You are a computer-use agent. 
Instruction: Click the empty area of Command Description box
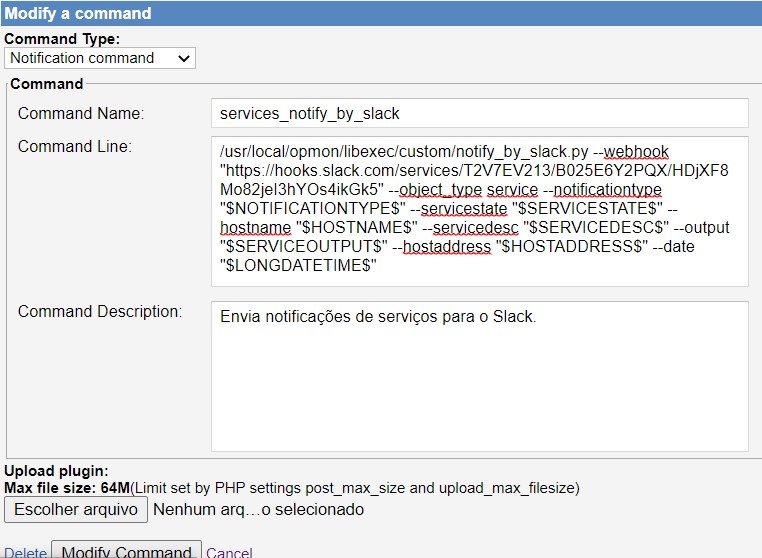[x=479, y=400]
